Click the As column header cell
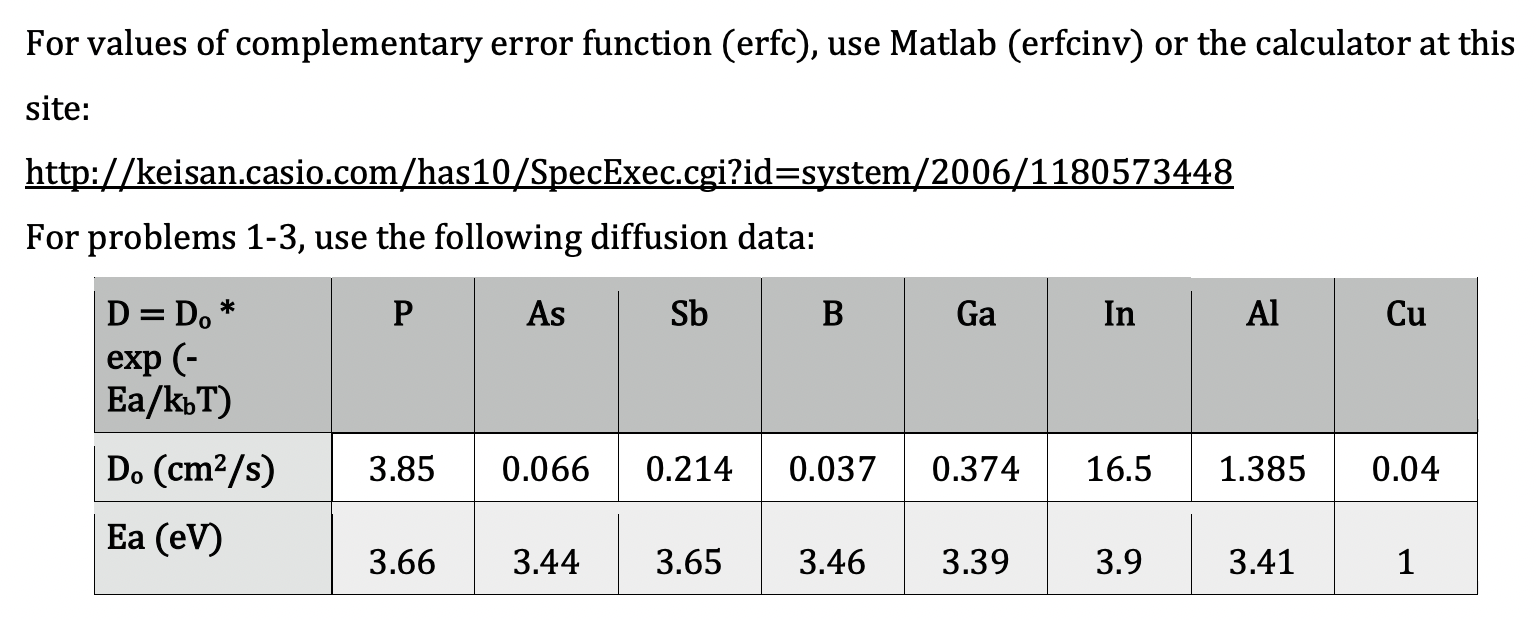This screenshot has width=1536, height=620. tap(545, 315)
